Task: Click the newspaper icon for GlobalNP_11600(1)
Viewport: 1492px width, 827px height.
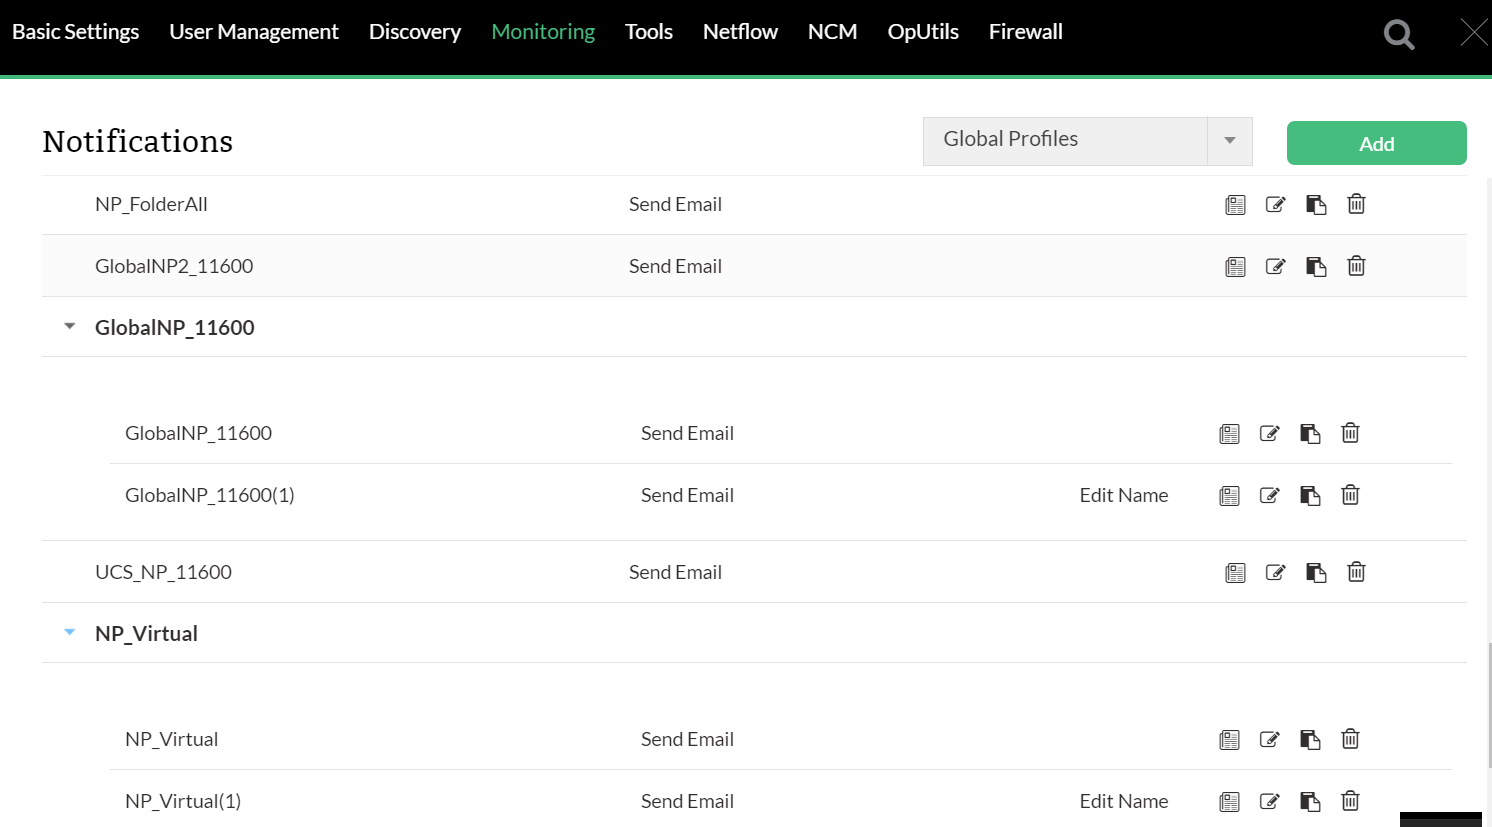Action: click(x=1229, y=496)
